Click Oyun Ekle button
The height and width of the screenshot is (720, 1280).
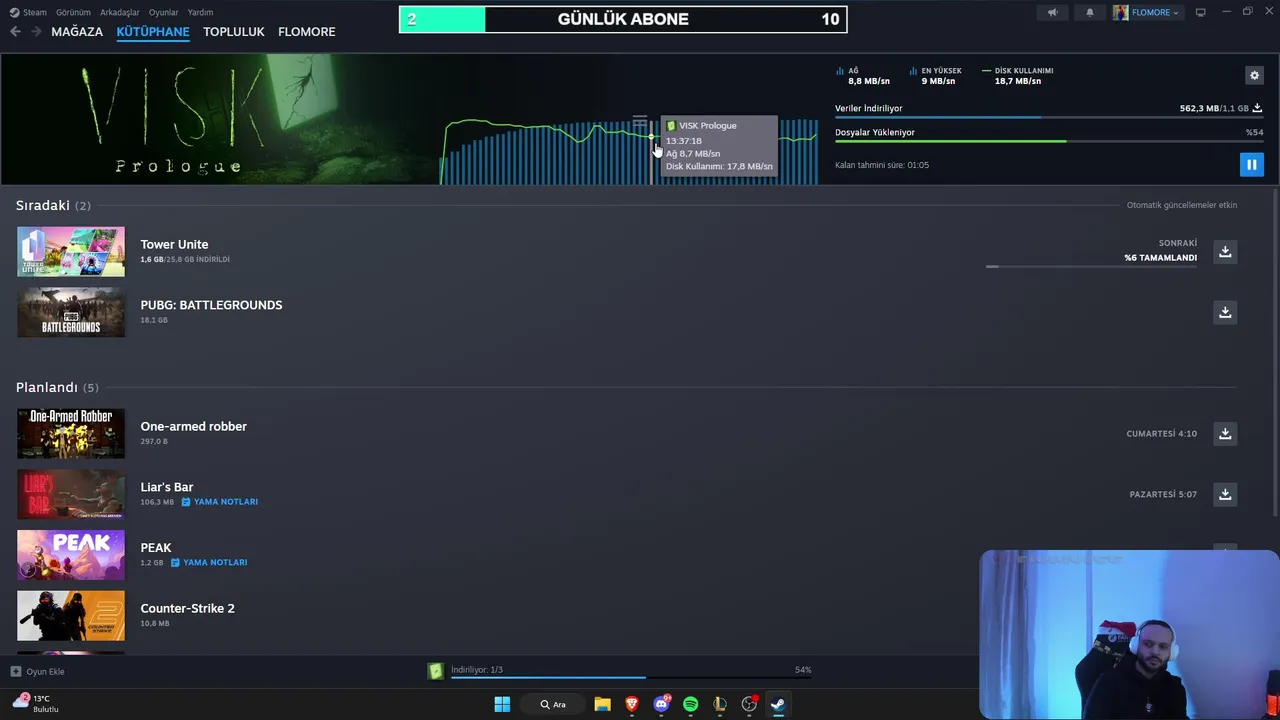click(38, 671)
